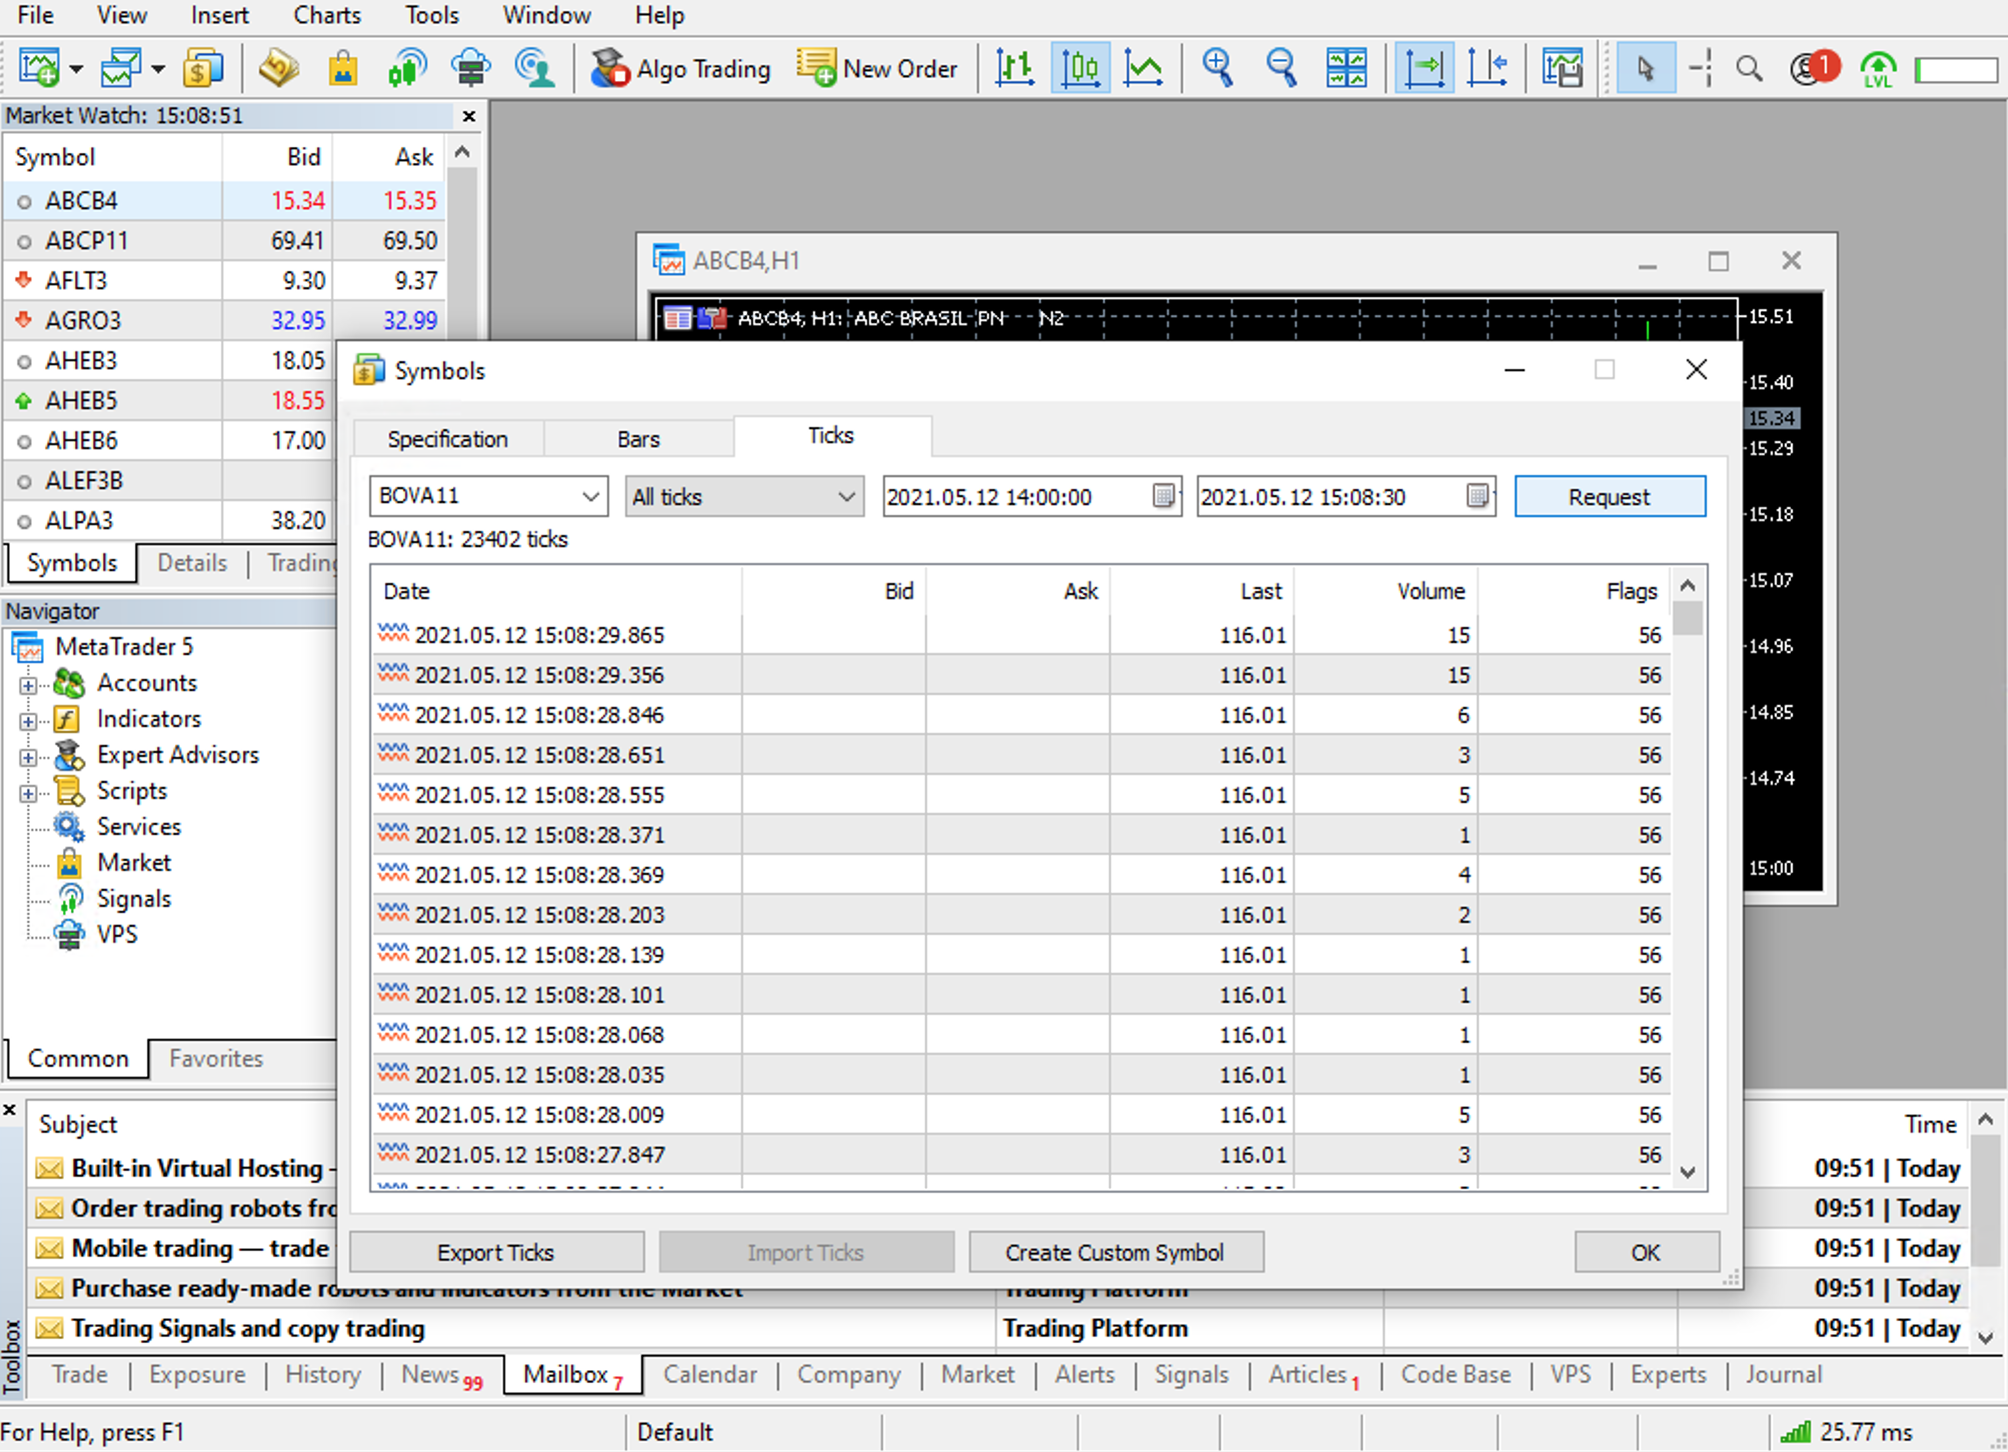2008x1452 pixels.
Task: Select the tick row 15:08:28.846
Action: (1022, 715)
